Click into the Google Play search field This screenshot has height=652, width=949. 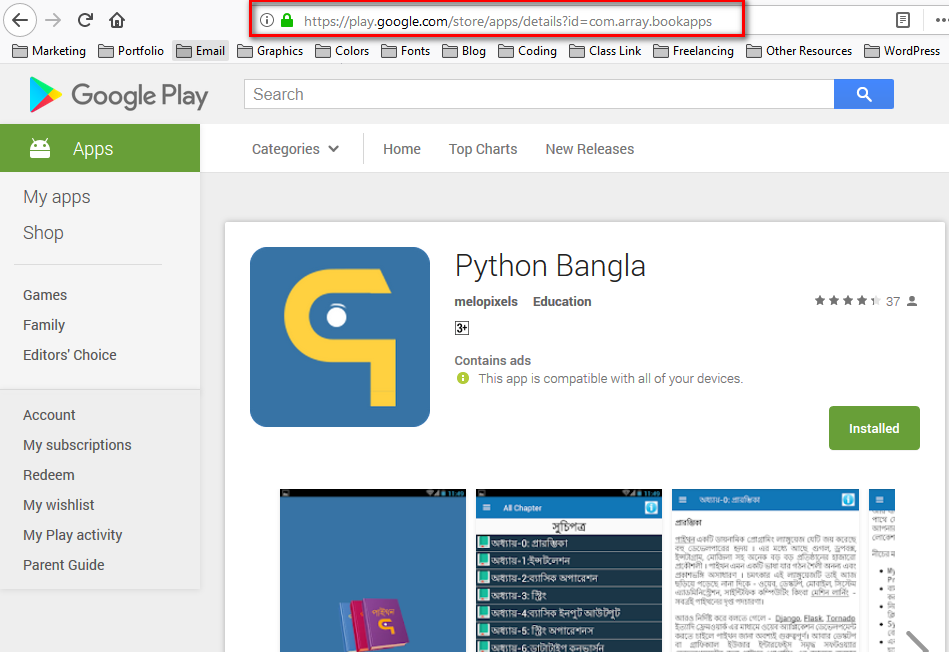(539, 94)
